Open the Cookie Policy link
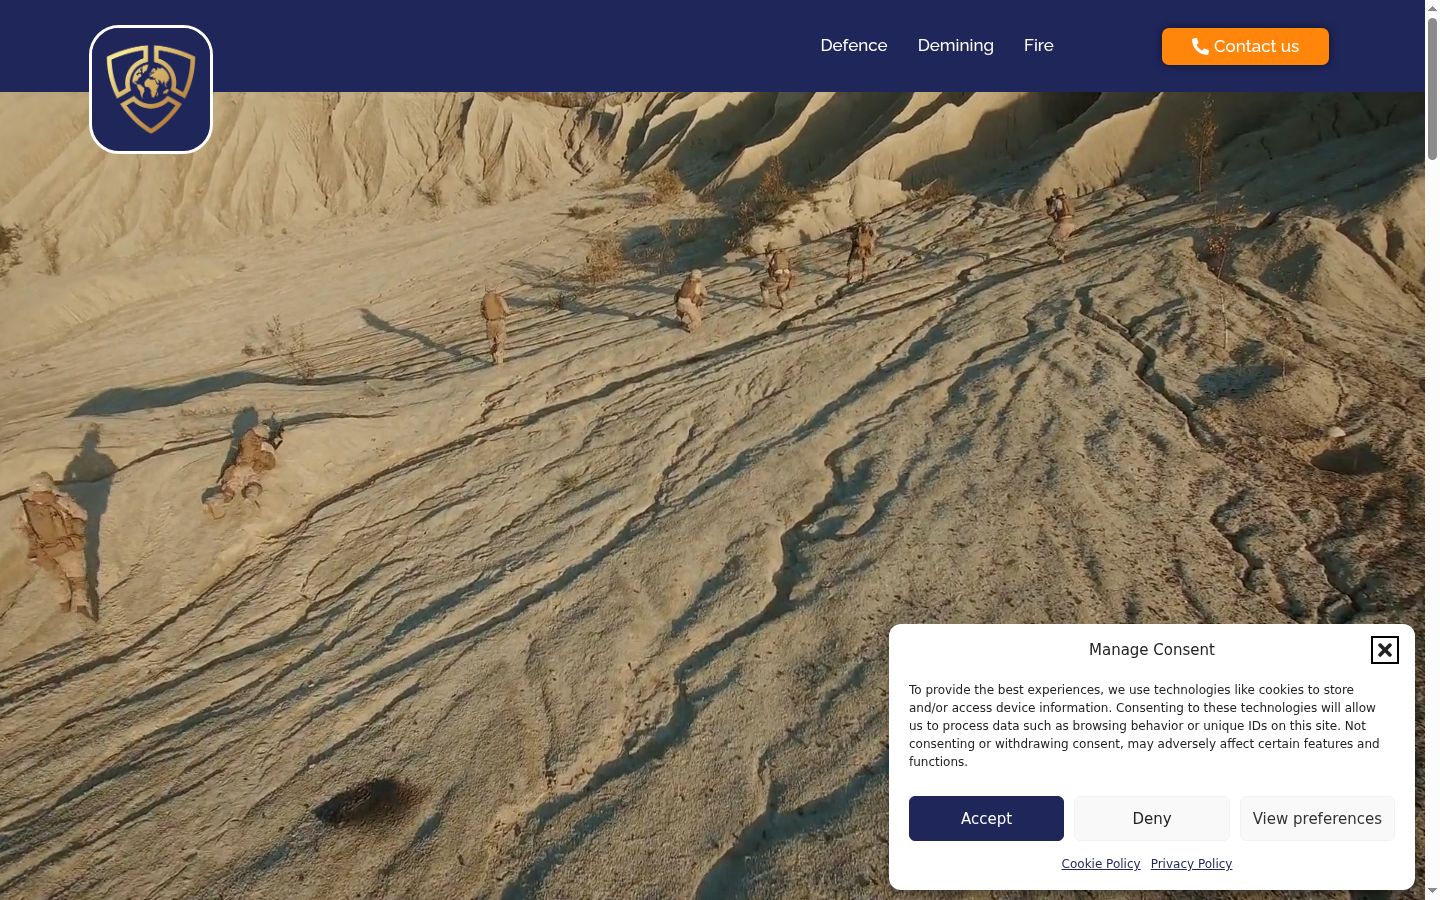1440x900 pixels. (1101, 864)
